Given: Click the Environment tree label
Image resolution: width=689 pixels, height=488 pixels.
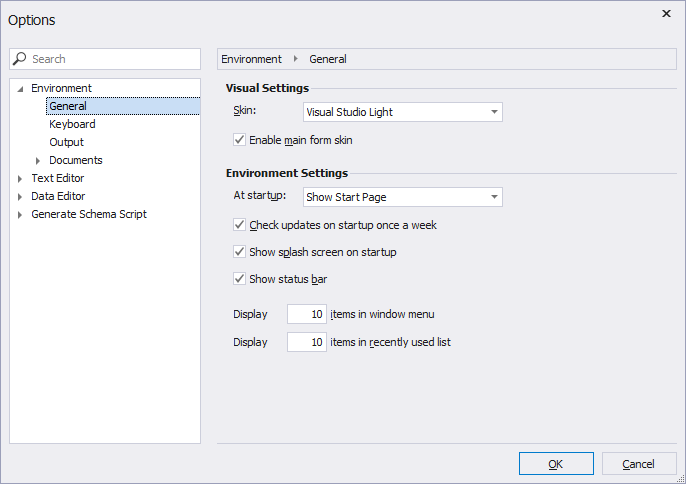Looking at the screenshot, I should [62, 89].
